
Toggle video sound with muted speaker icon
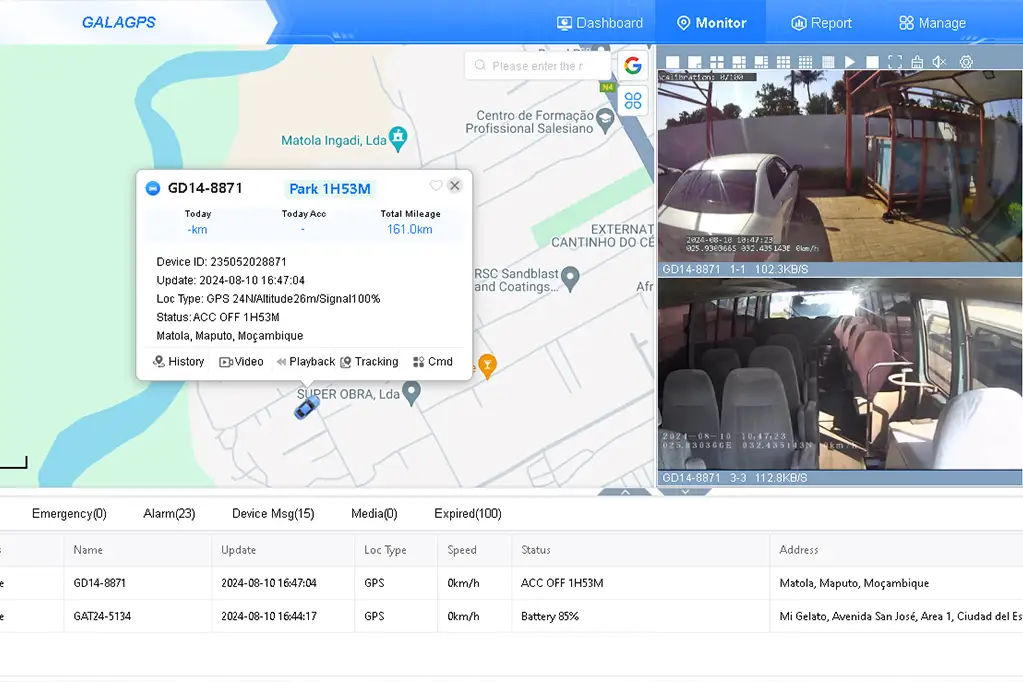[x=939, y=62]
